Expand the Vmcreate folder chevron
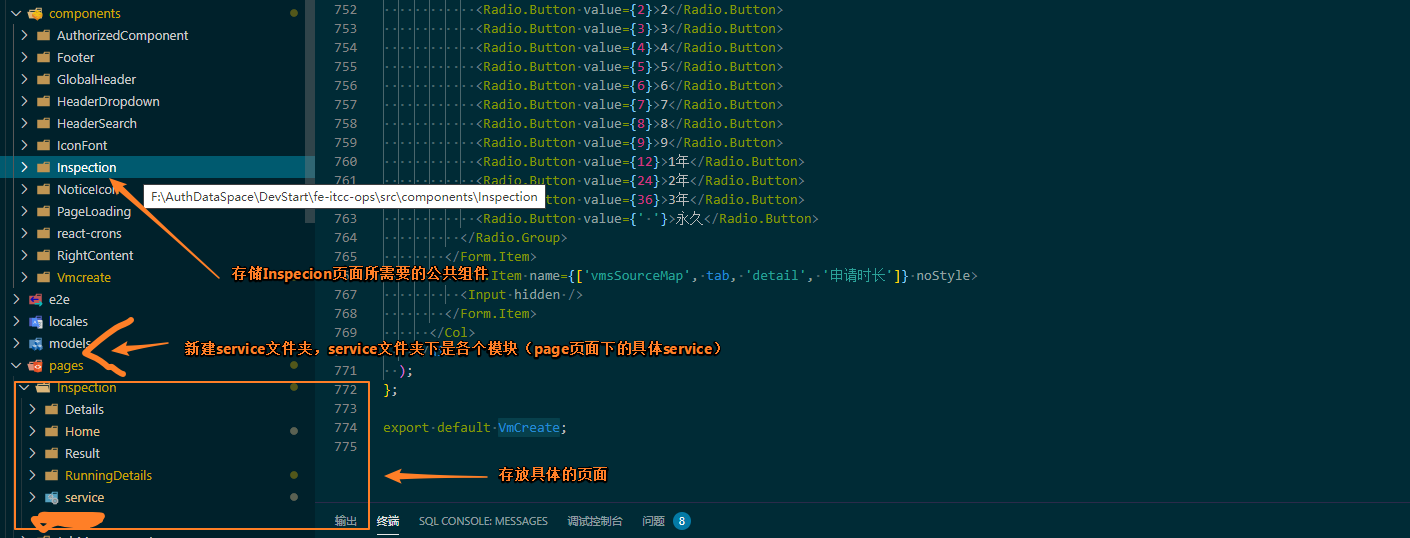Screen dimensions: 1410x538 point(24,277)
